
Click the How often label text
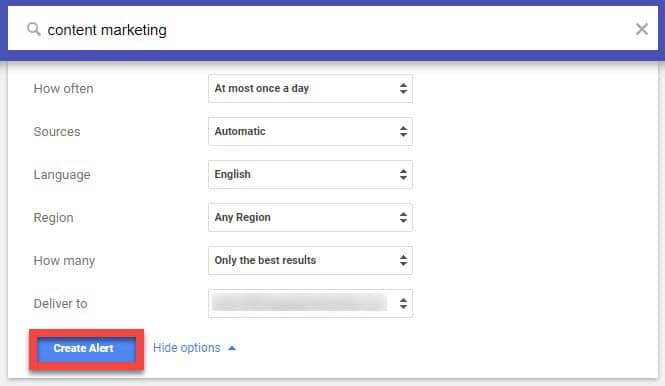coord(64,89)
